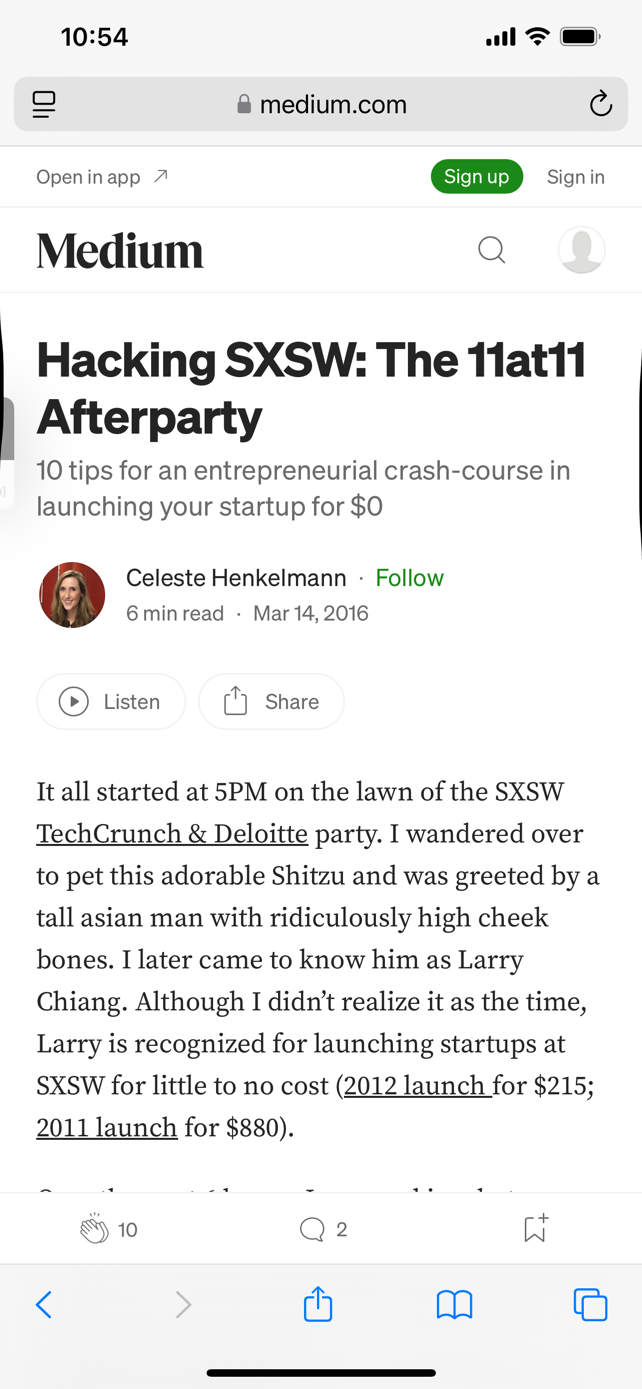Tap the Sign in link
Image resolution: width=642 pixels, height=1389 pixels.
coord(575,177)
